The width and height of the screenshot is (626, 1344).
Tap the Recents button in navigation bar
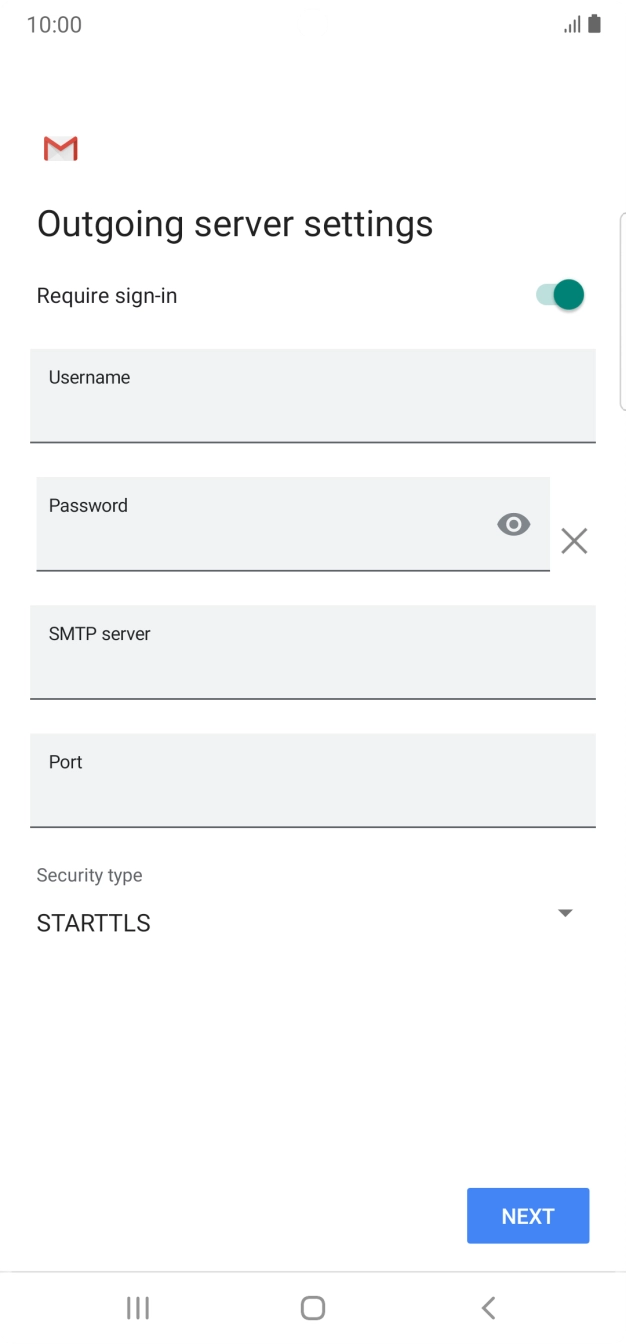click(137, 1307)
